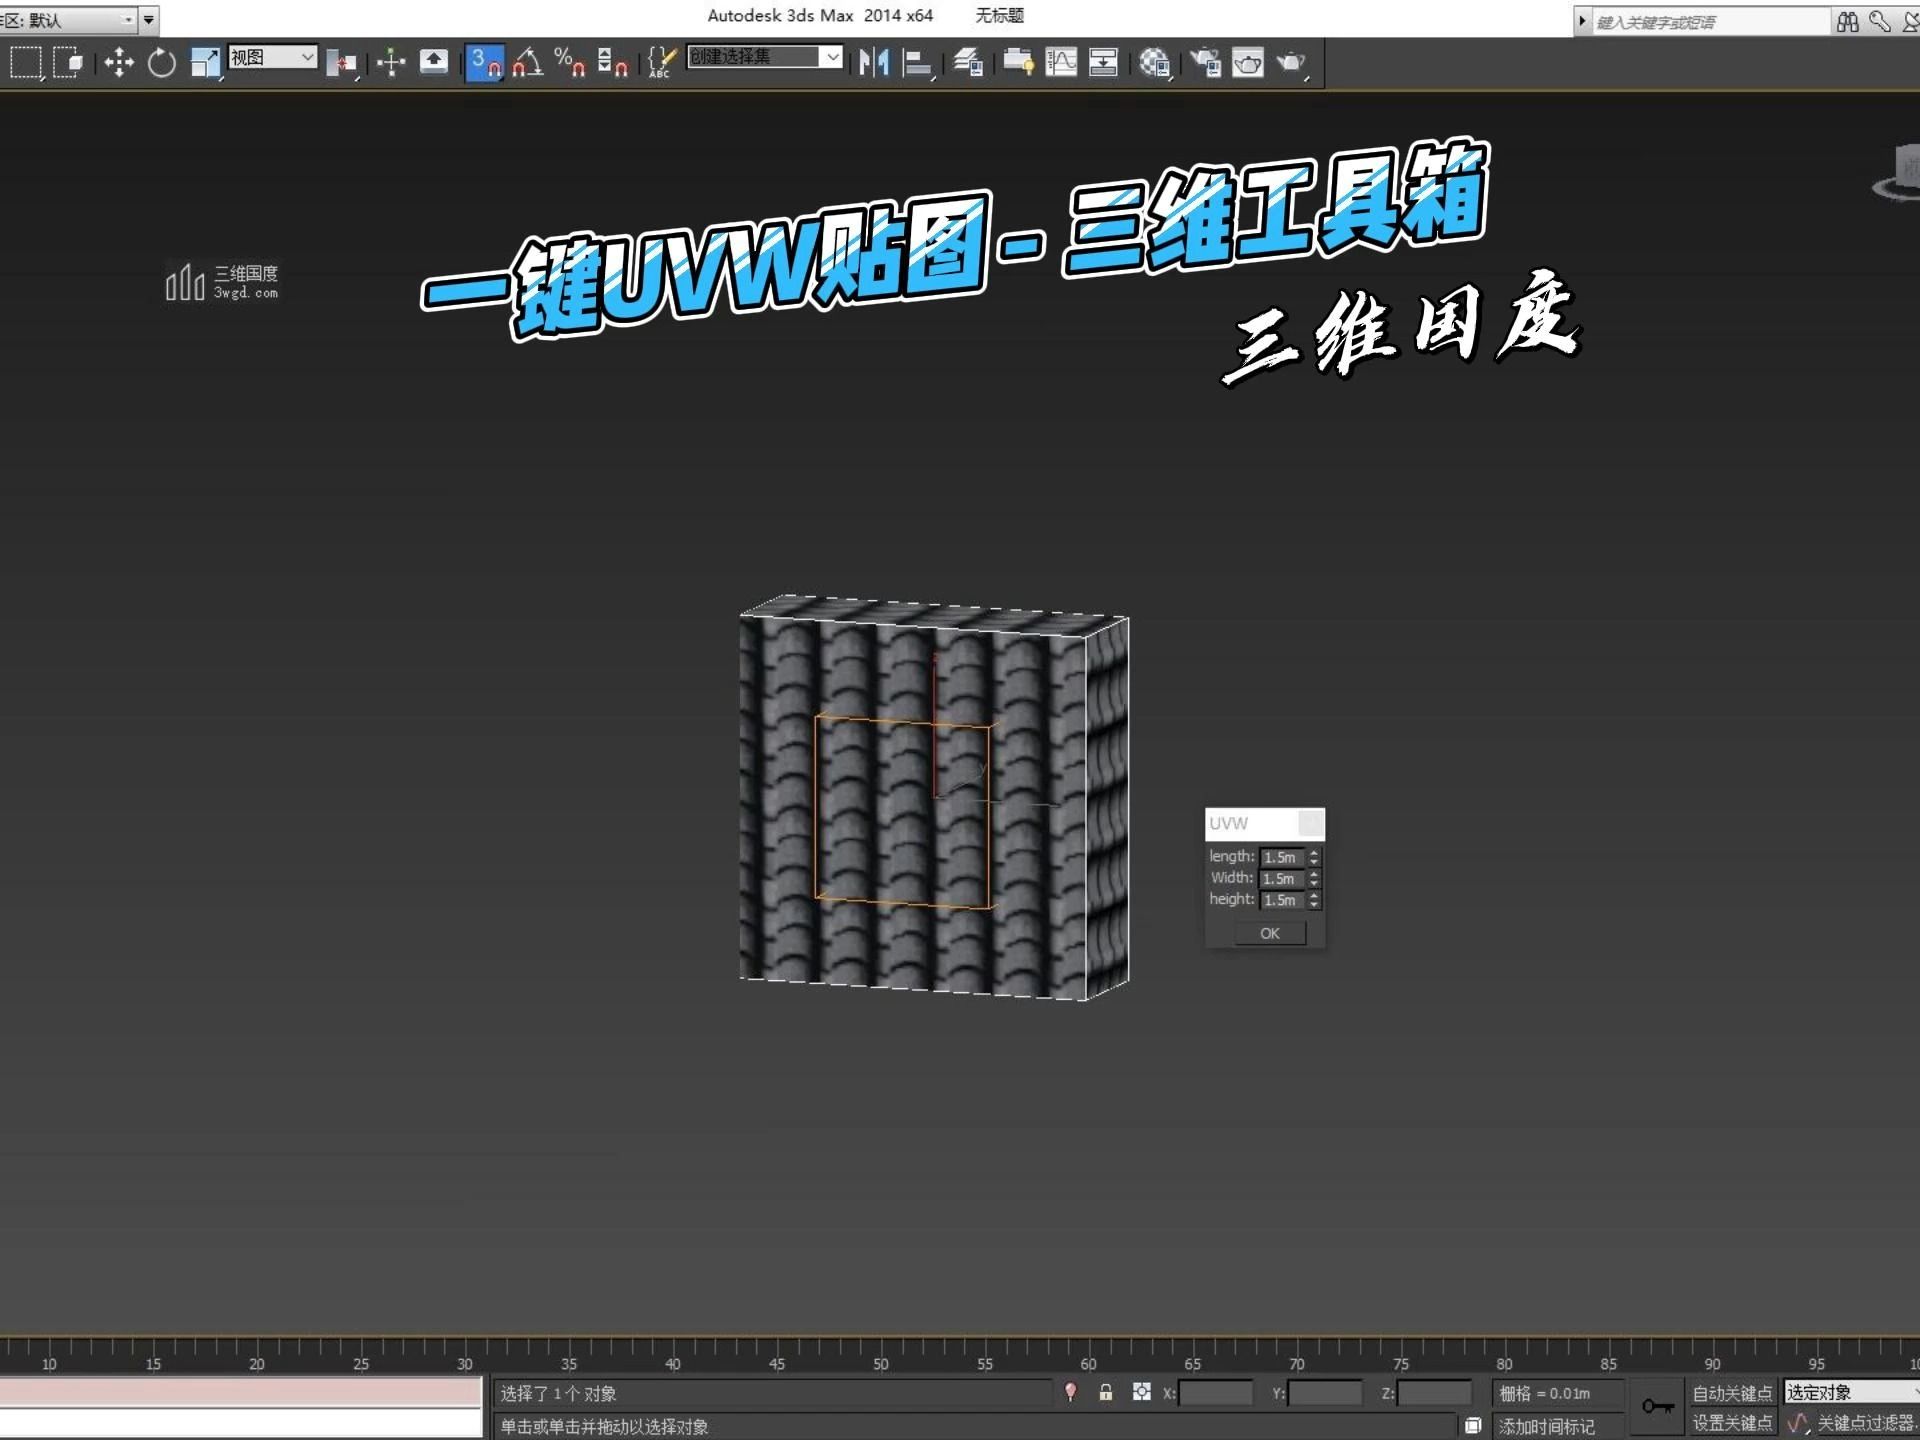Click the 设置关键点 set key option
Image resolution: width=1920 pixels, height=1440 pixels.
pyautogui.click(x=1732, y=1421)
